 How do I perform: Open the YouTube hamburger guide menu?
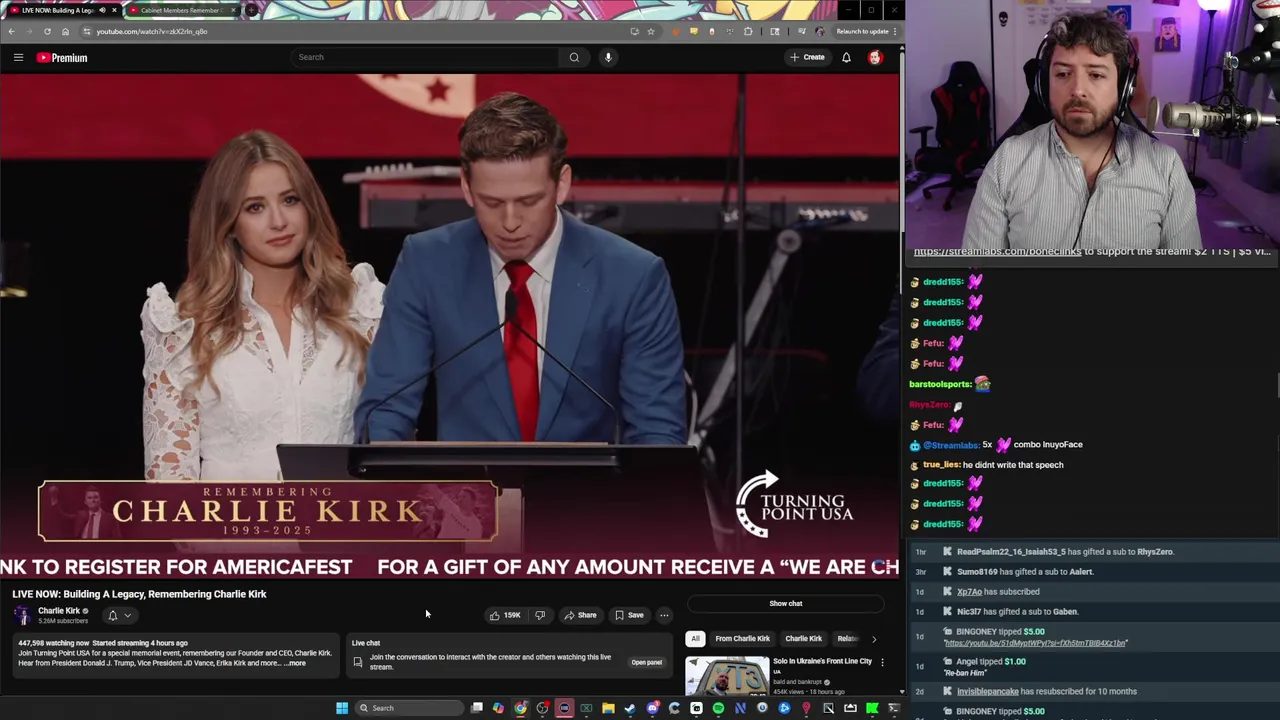pyautogui.click(x=18, y=58)
